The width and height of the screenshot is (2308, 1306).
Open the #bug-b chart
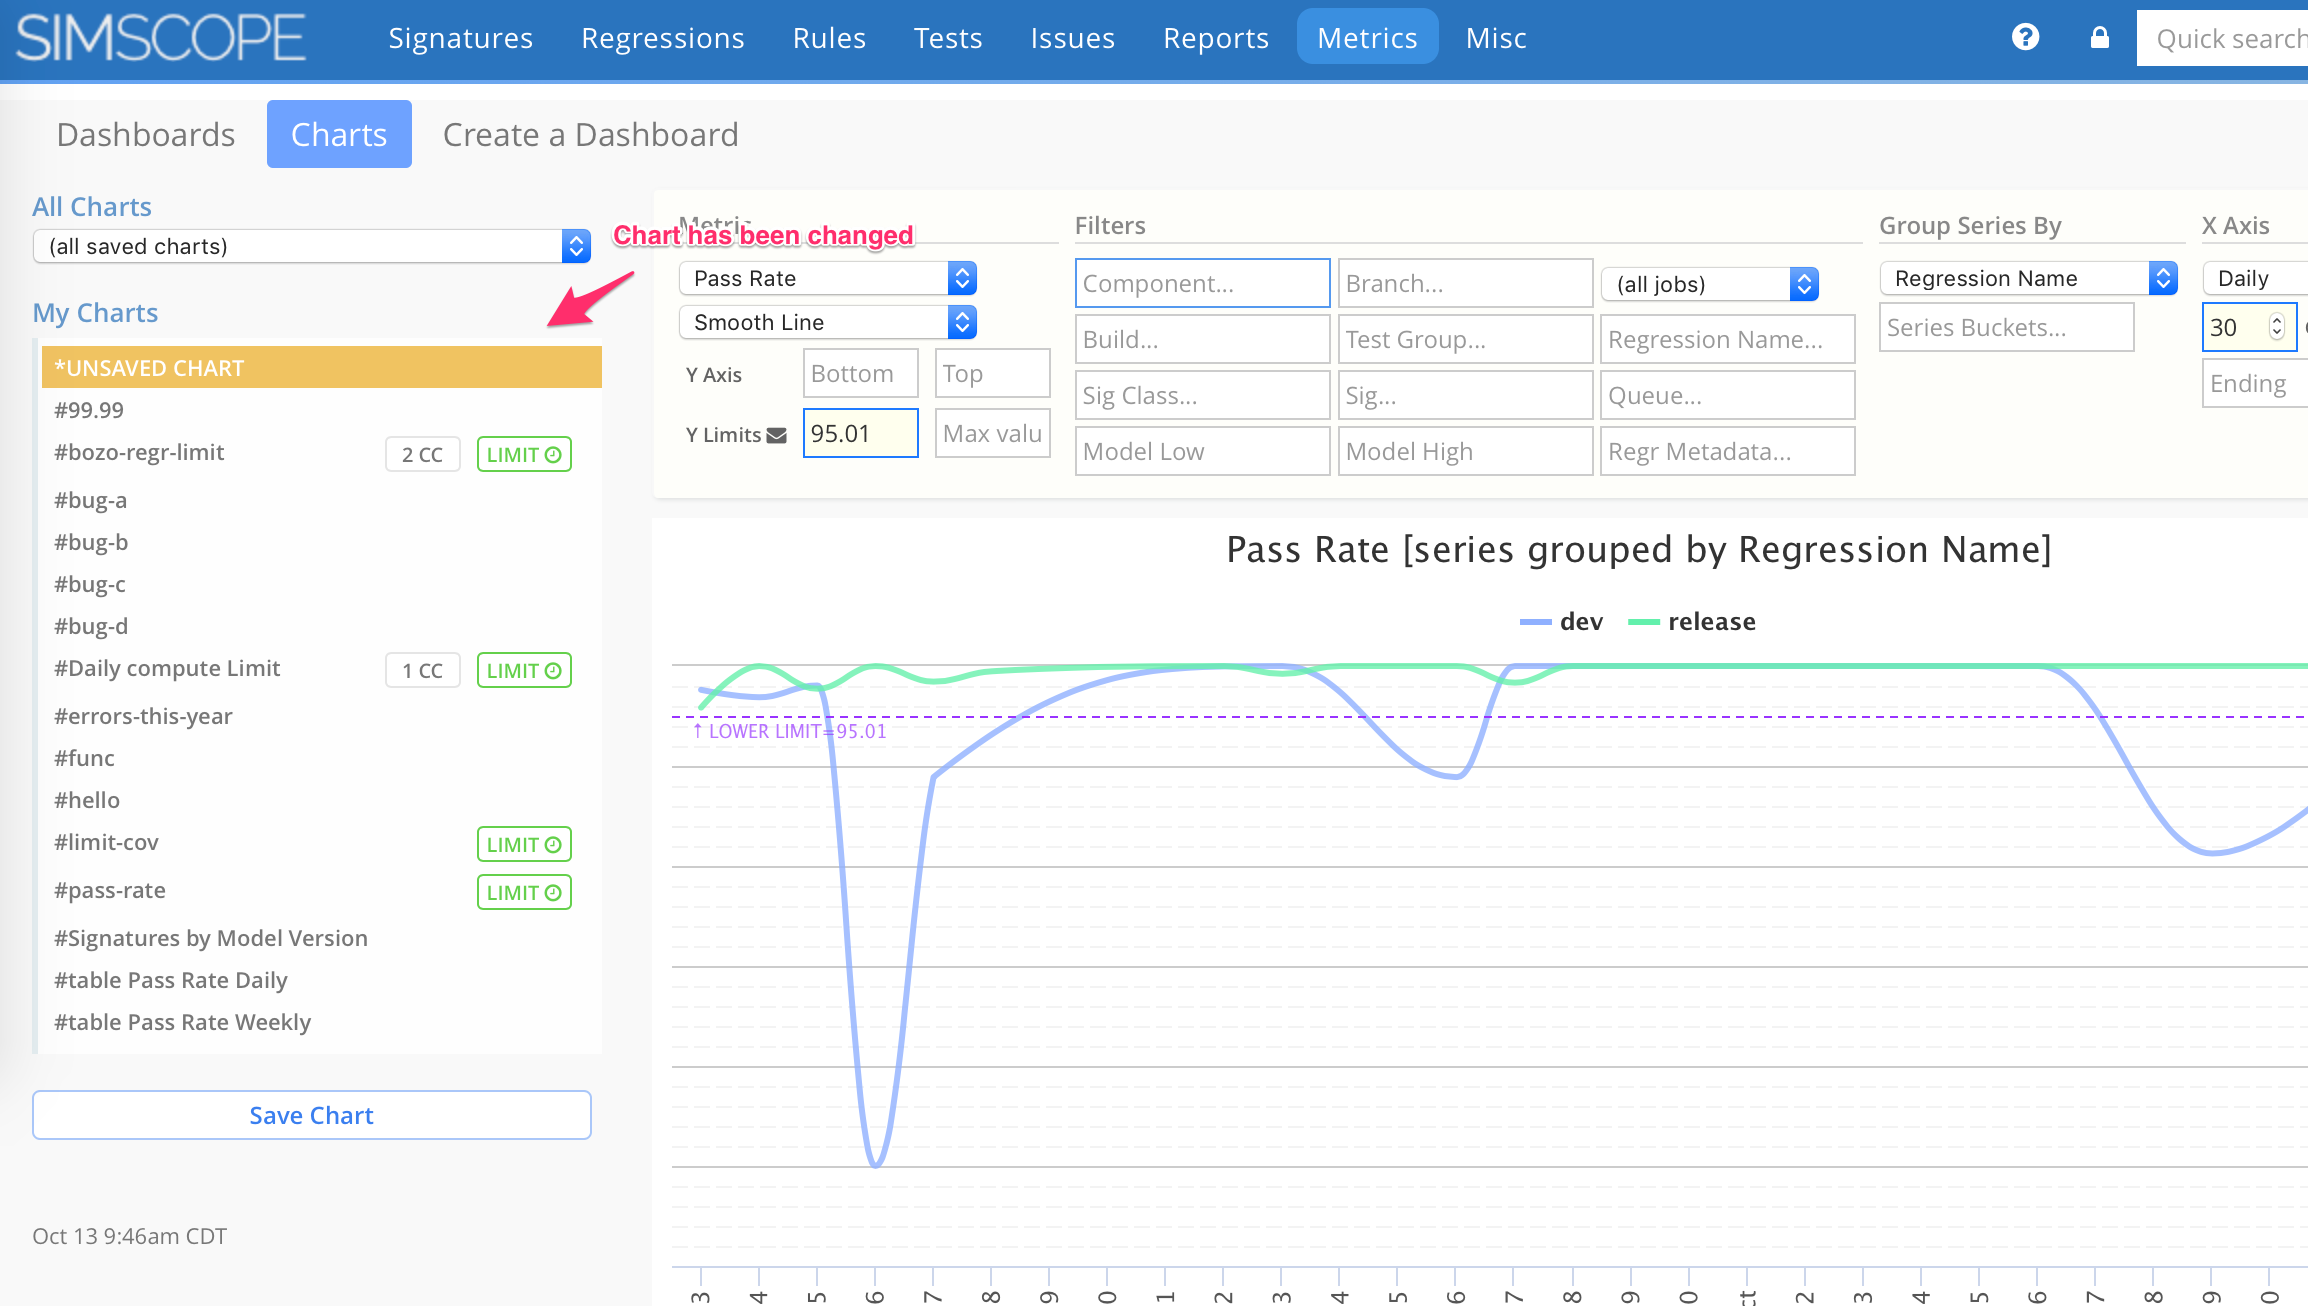coord(91,542)
